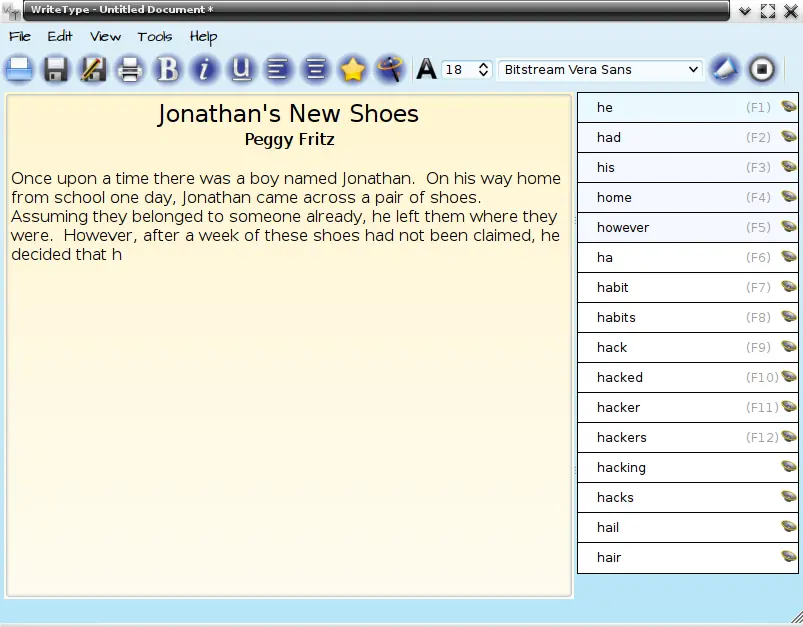Click the author line "Peggy Fritz"
Screen dimensions: 803x627
(289, 139)
